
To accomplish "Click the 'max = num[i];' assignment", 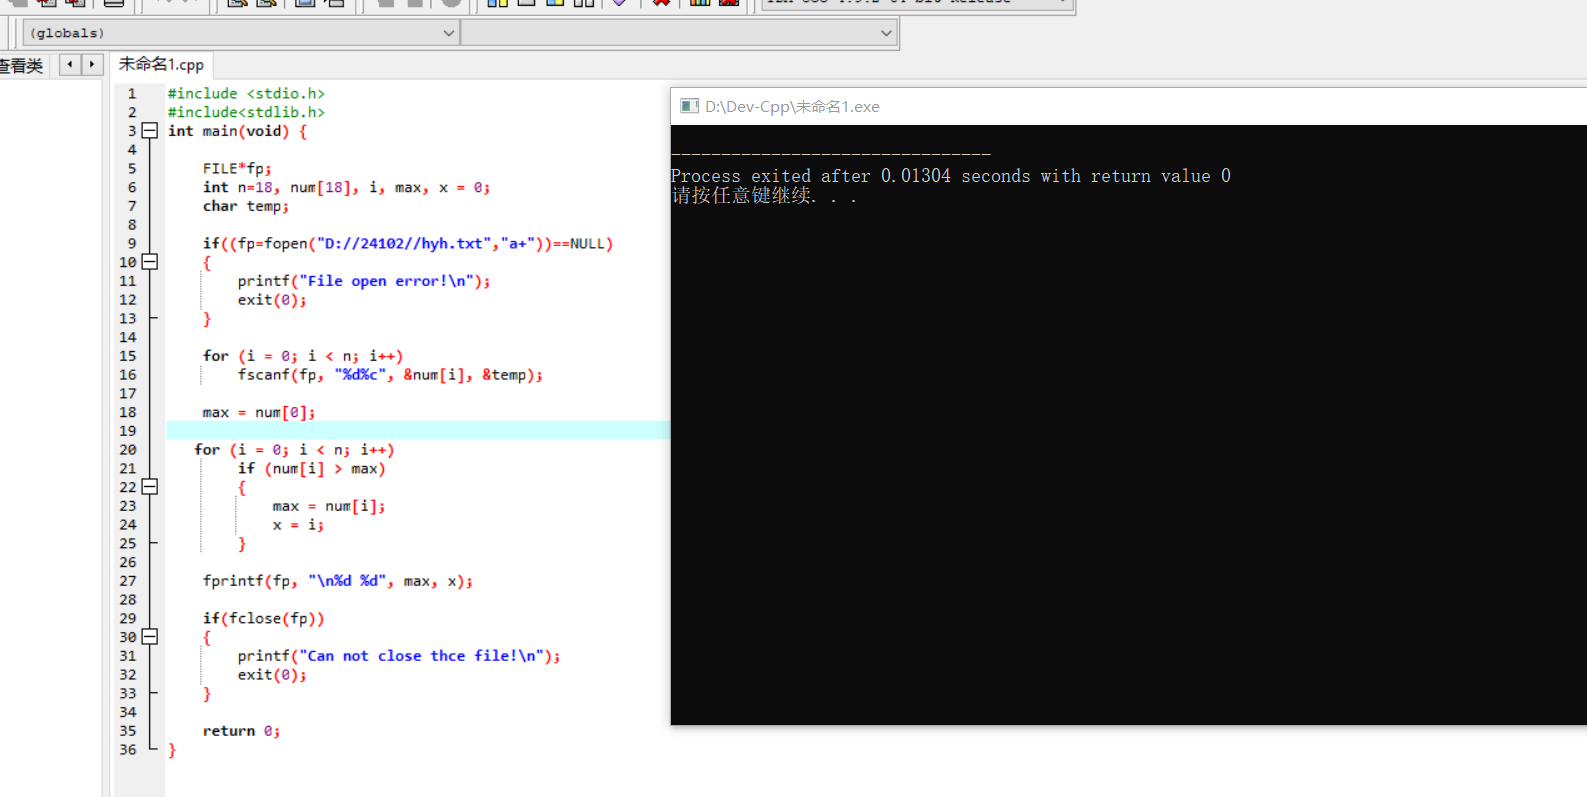I will [329, 506].
